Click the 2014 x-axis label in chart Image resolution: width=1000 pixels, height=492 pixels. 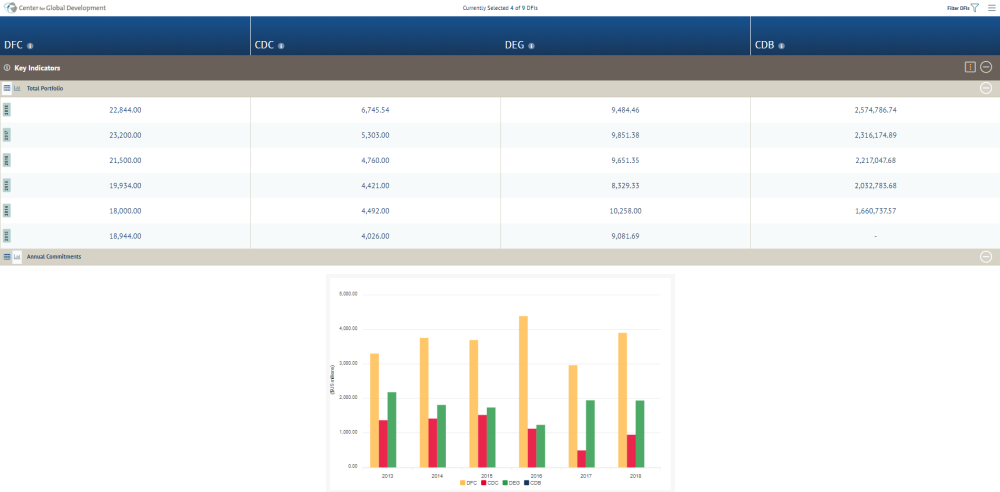pyautogui.click(x=437, y=475)
